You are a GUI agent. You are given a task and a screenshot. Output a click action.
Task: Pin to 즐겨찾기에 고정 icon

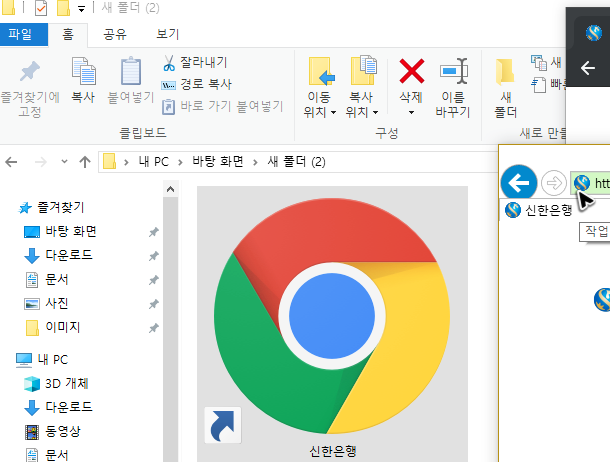click(30, 72)
